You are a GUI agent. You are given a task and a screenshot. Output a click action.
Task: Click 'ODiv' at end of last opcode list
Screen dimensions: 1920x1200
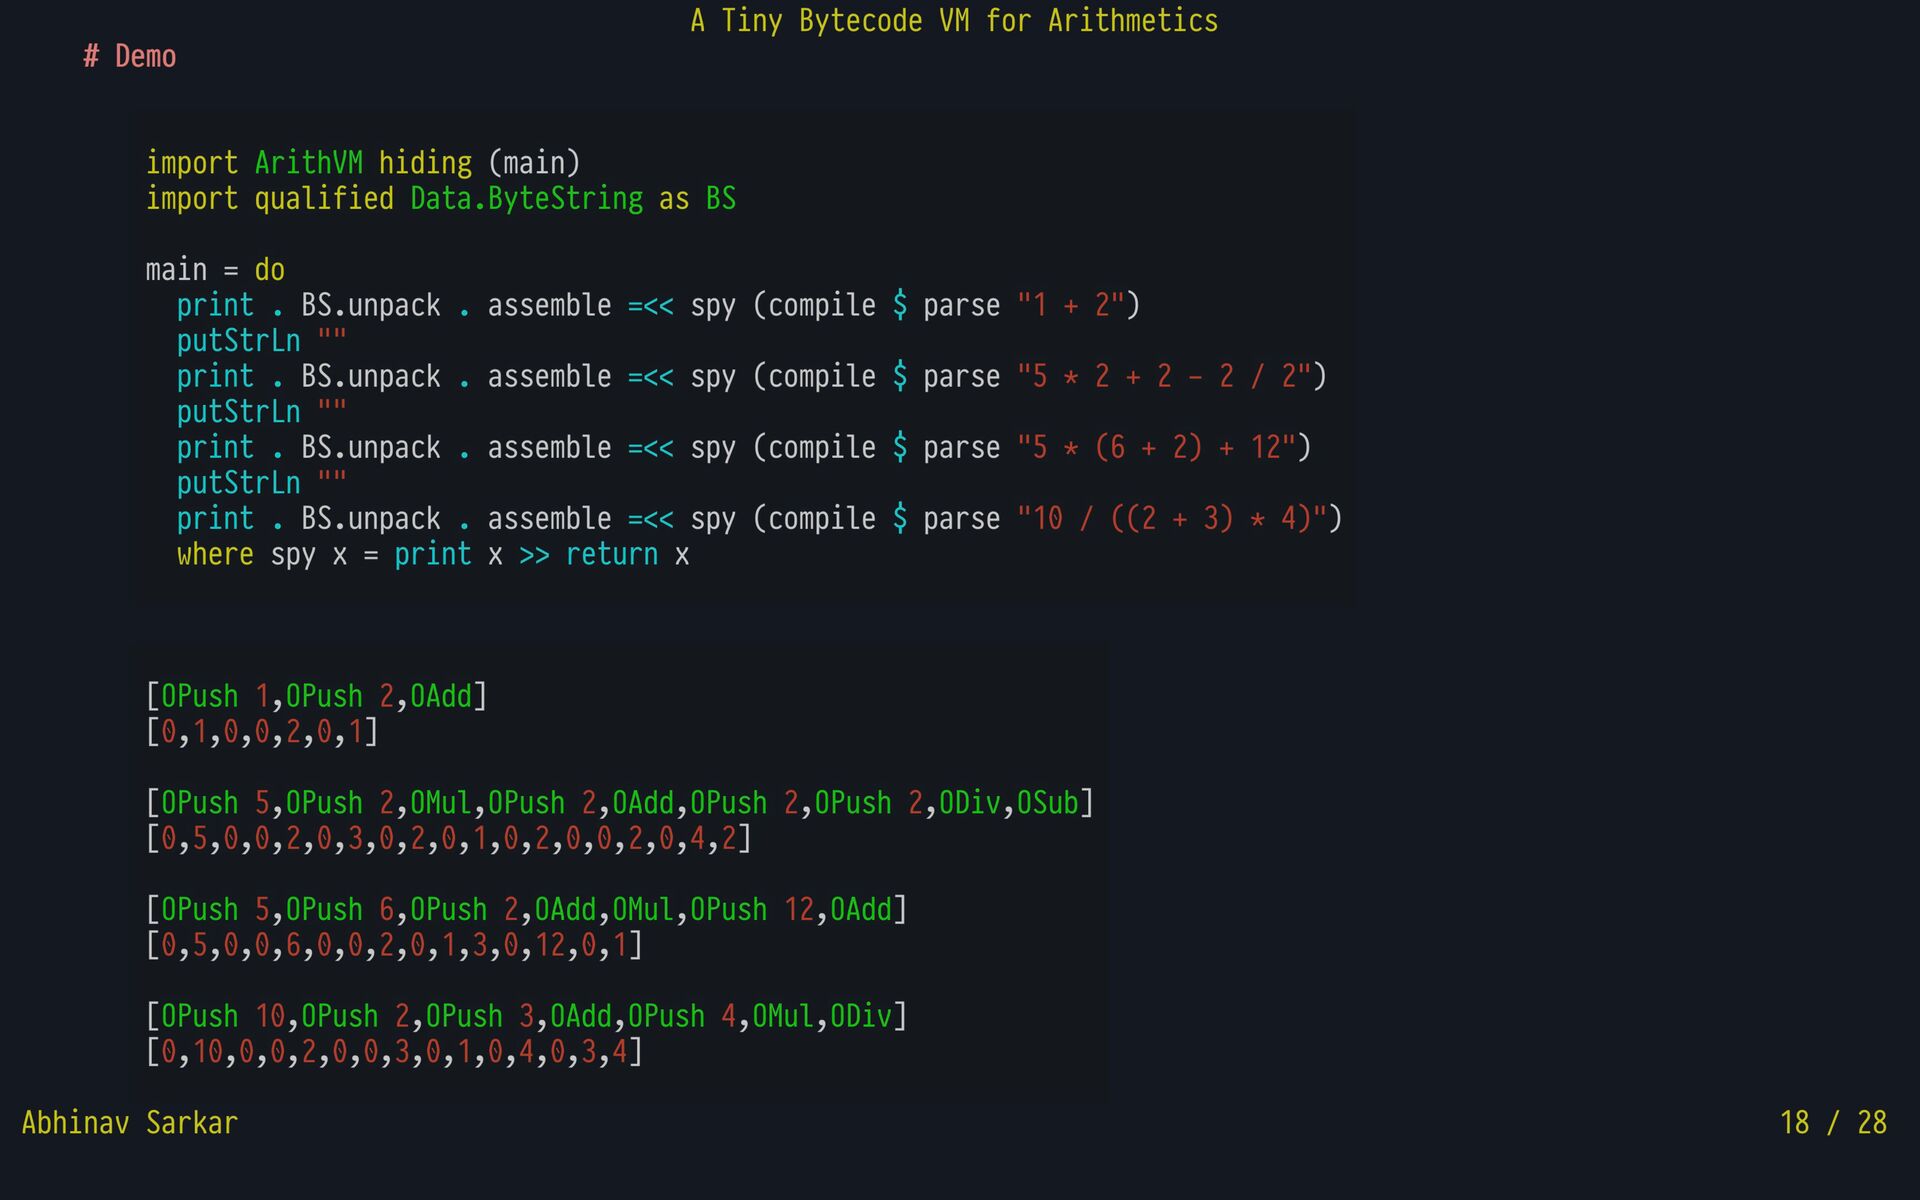coord(860,1017)
